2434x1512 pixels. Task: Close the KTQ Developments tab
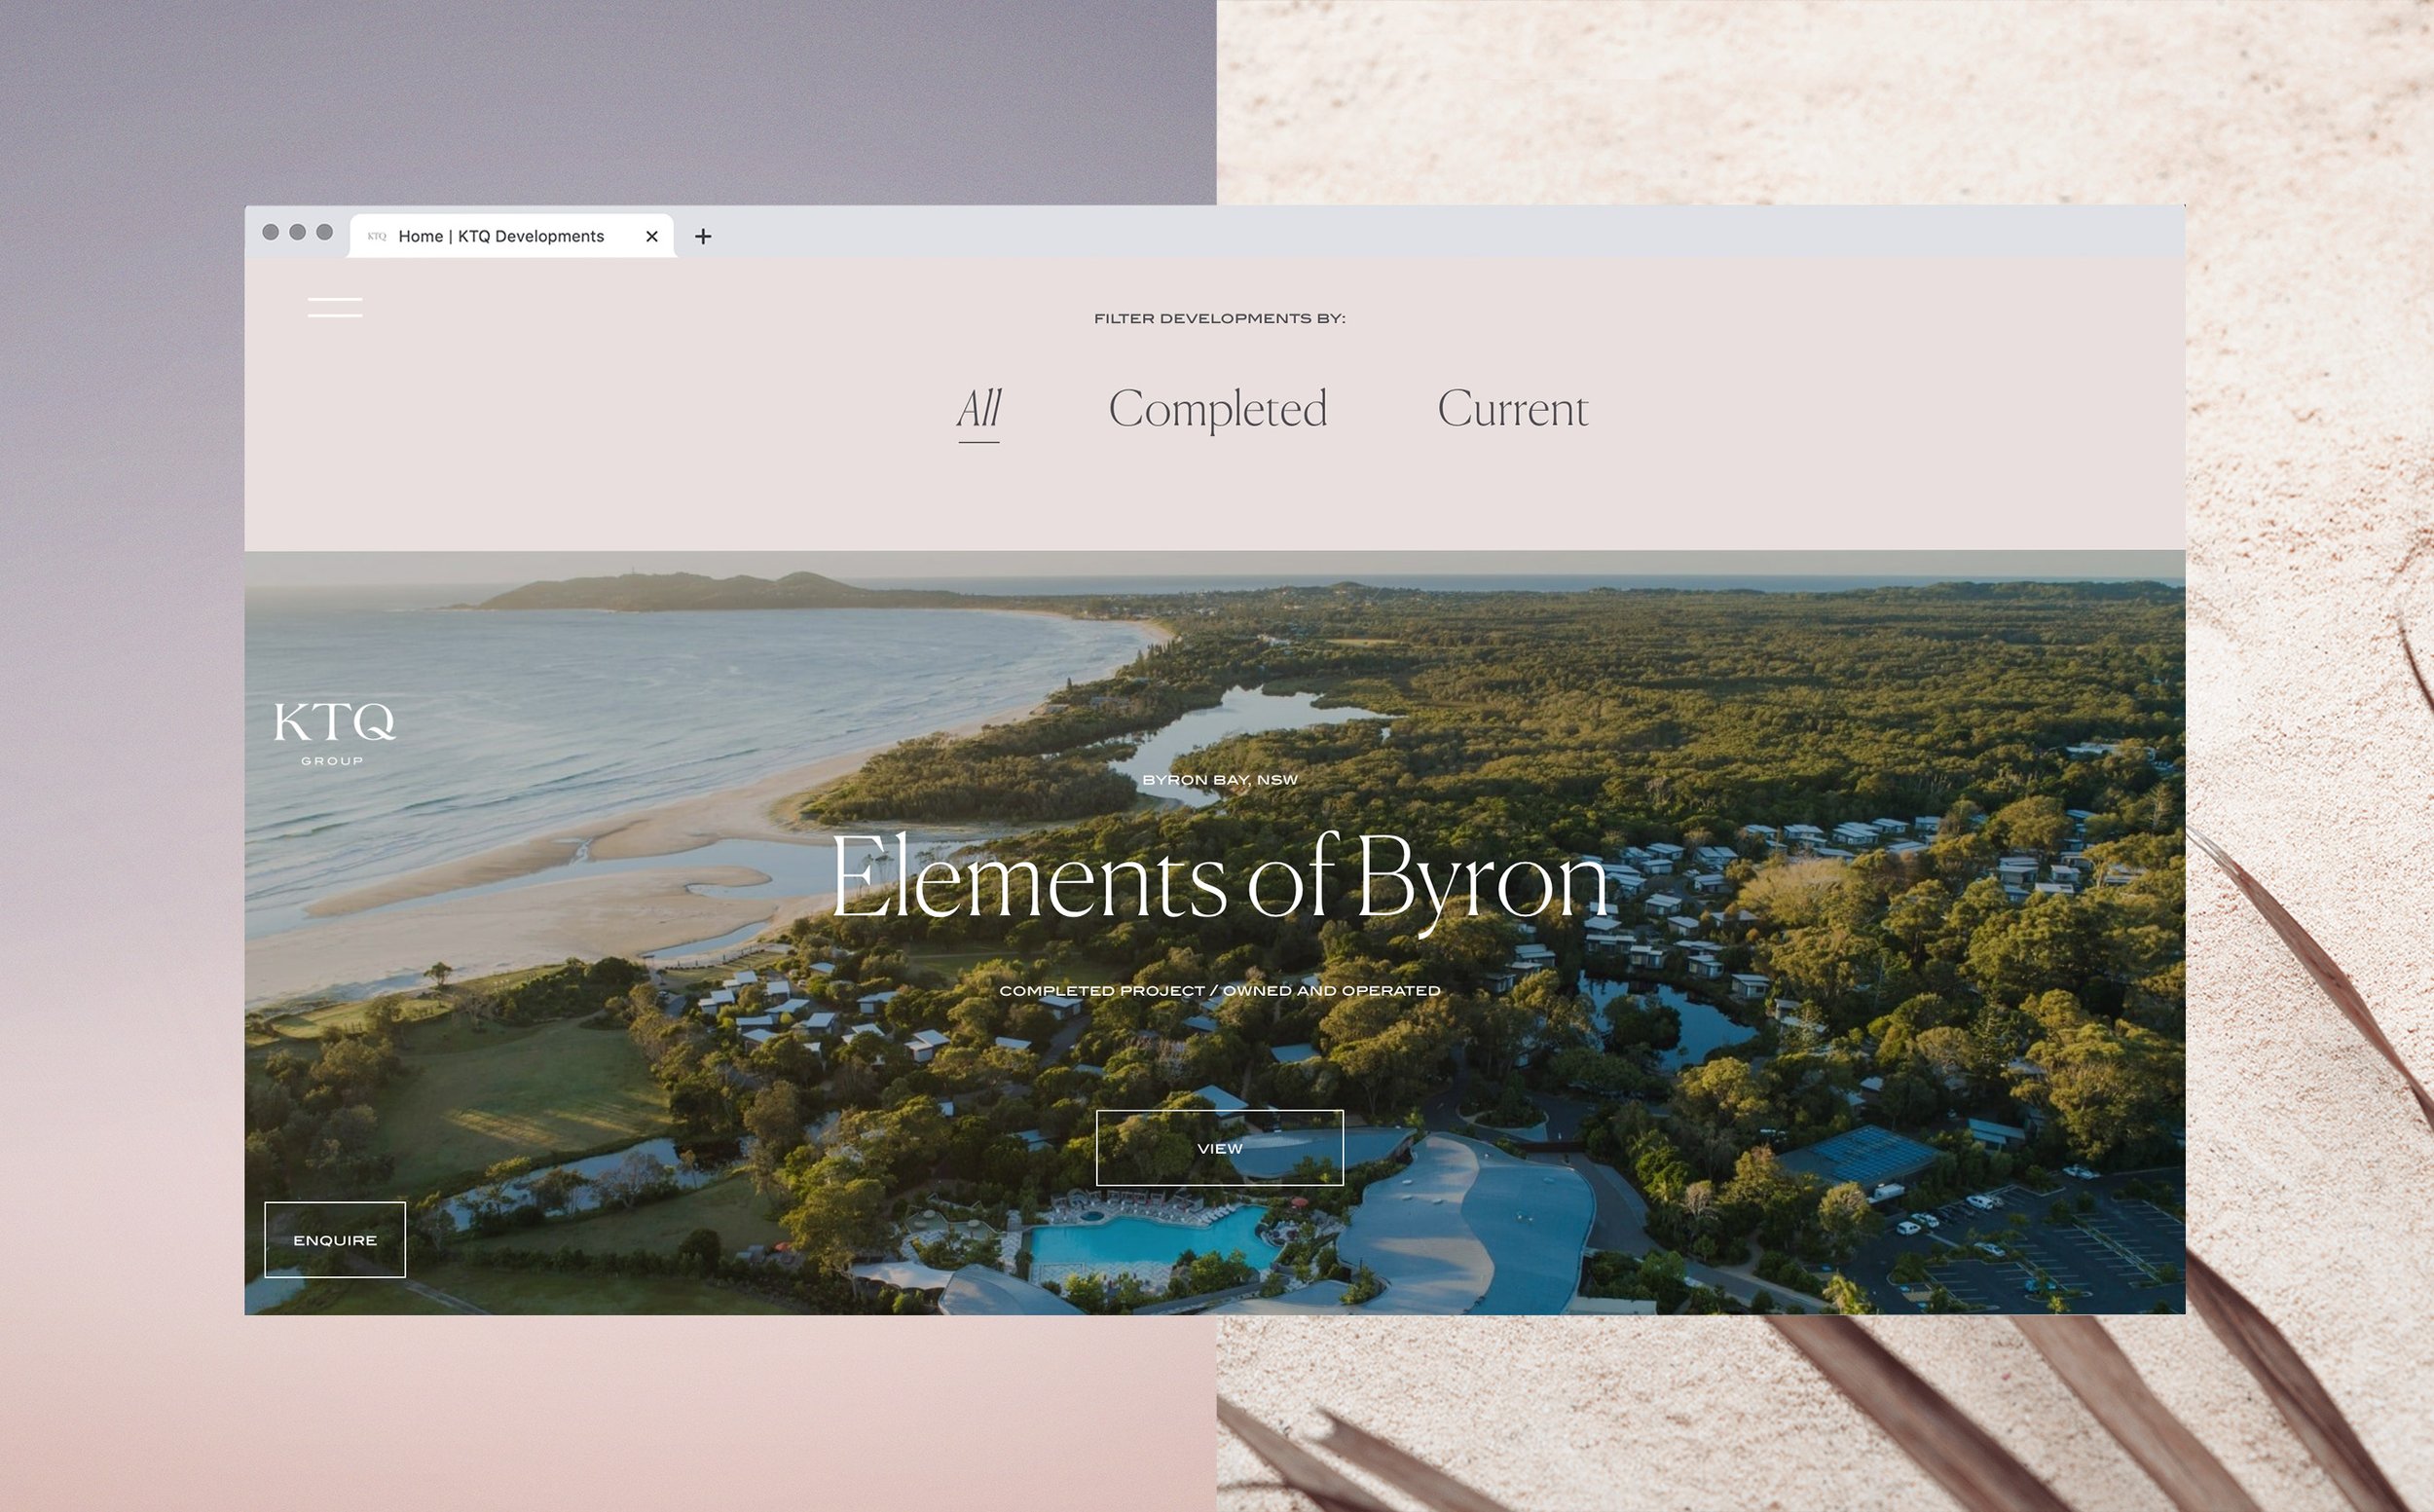652,236
